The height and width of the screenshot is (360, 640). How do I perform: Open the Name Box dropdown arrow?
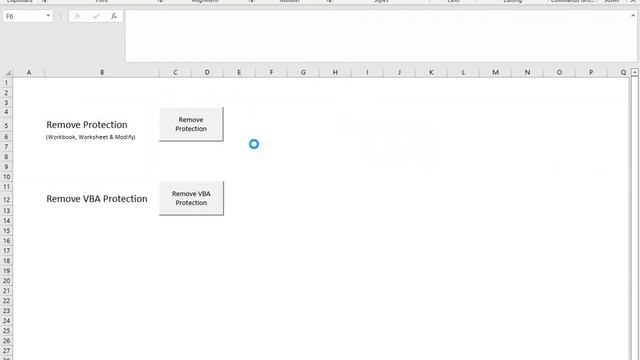(x=48, y=16)
